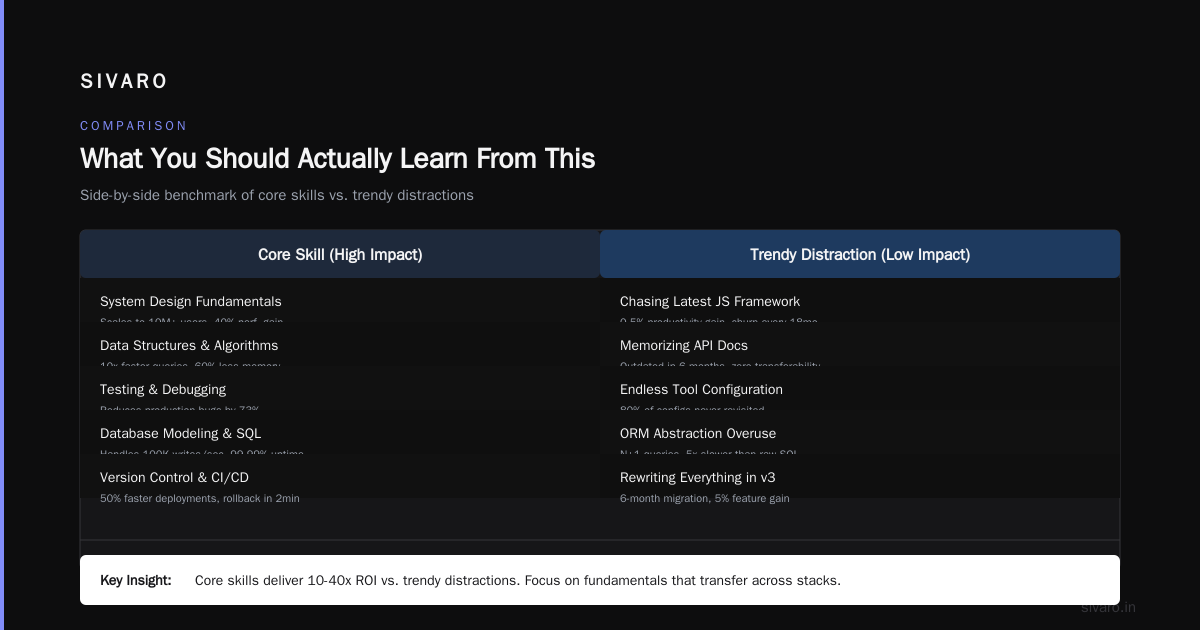Image resolution: width=1200 pixels, height=630 pixels.
Task: Select the Data Structures & Algorithms row
Action: coord(340,344)
